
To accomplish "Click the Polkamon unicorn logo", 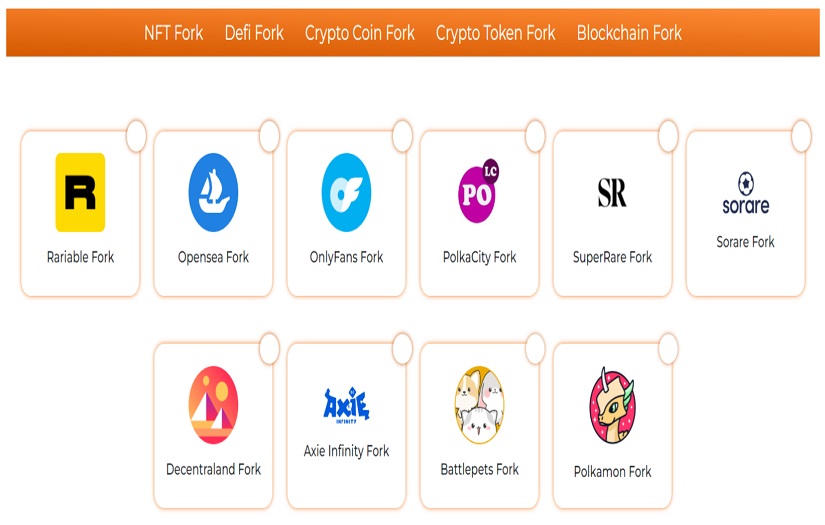I will click(612, 405).
